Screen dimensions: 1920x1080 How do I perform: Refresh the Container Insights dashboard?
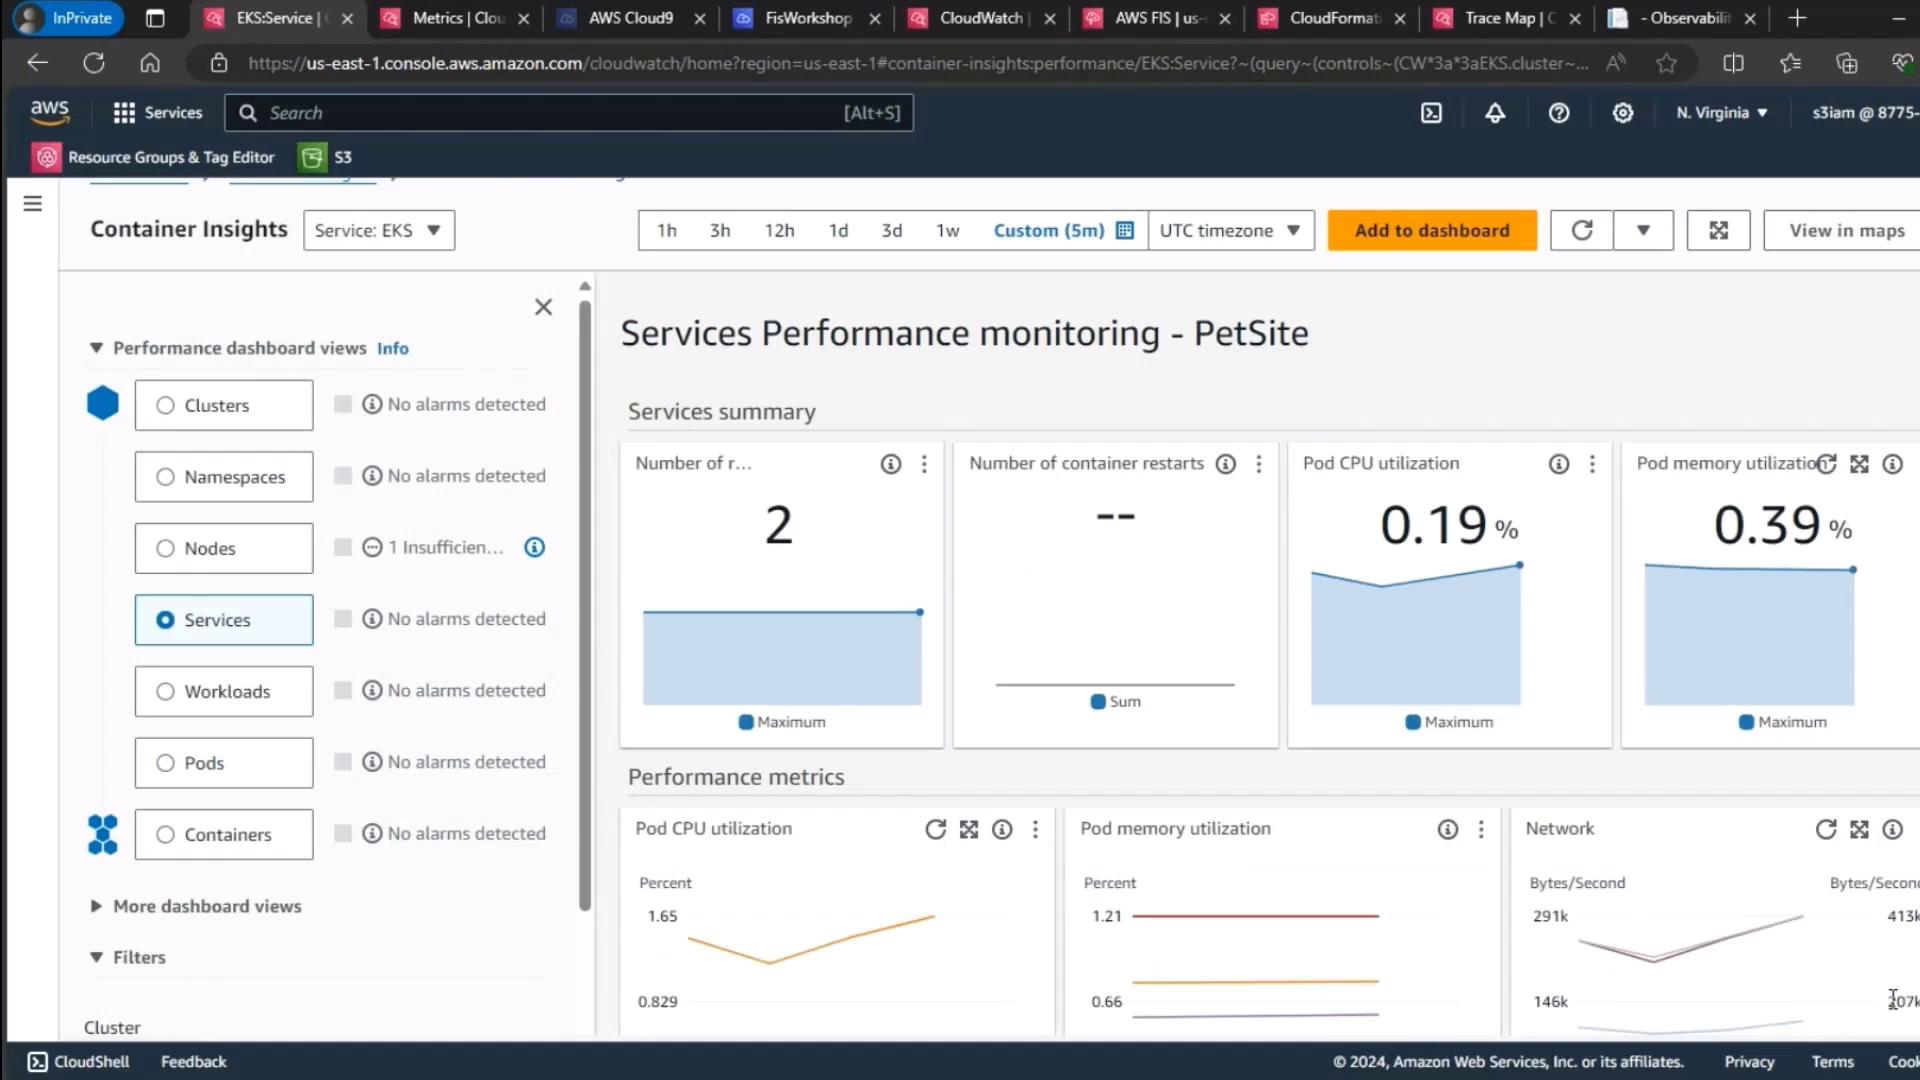1582,231
